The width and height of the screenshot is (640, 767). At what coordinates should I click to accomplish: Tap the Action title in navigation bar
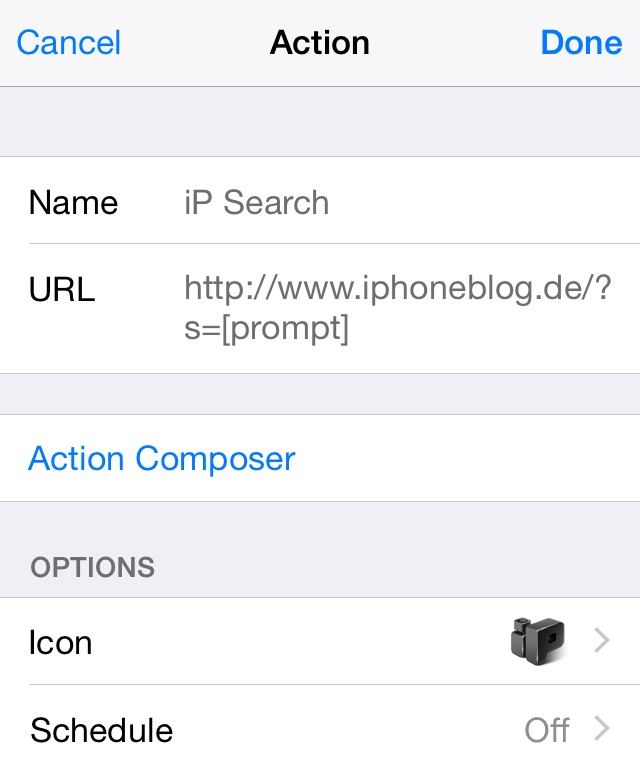pyautogui.click(x=320, y=43)
